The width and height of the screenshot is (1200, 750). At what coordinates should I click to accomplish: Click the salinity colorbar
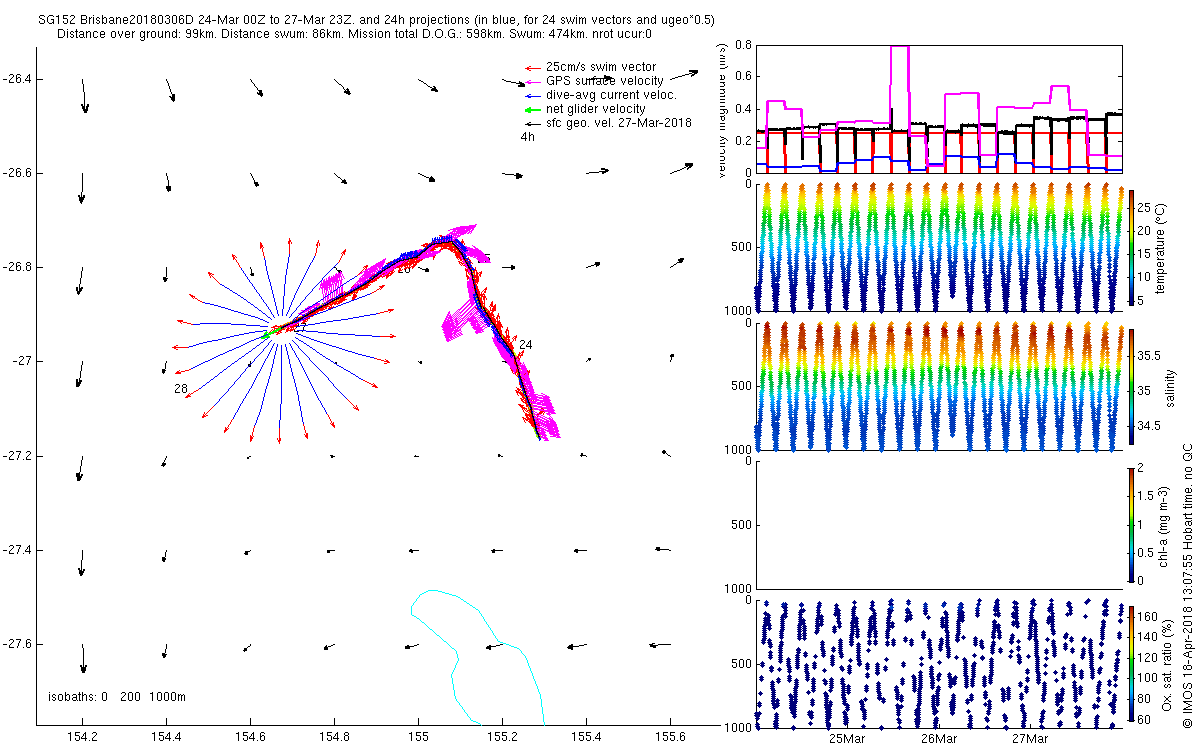pyautogui.click(x=1131, y=385)
